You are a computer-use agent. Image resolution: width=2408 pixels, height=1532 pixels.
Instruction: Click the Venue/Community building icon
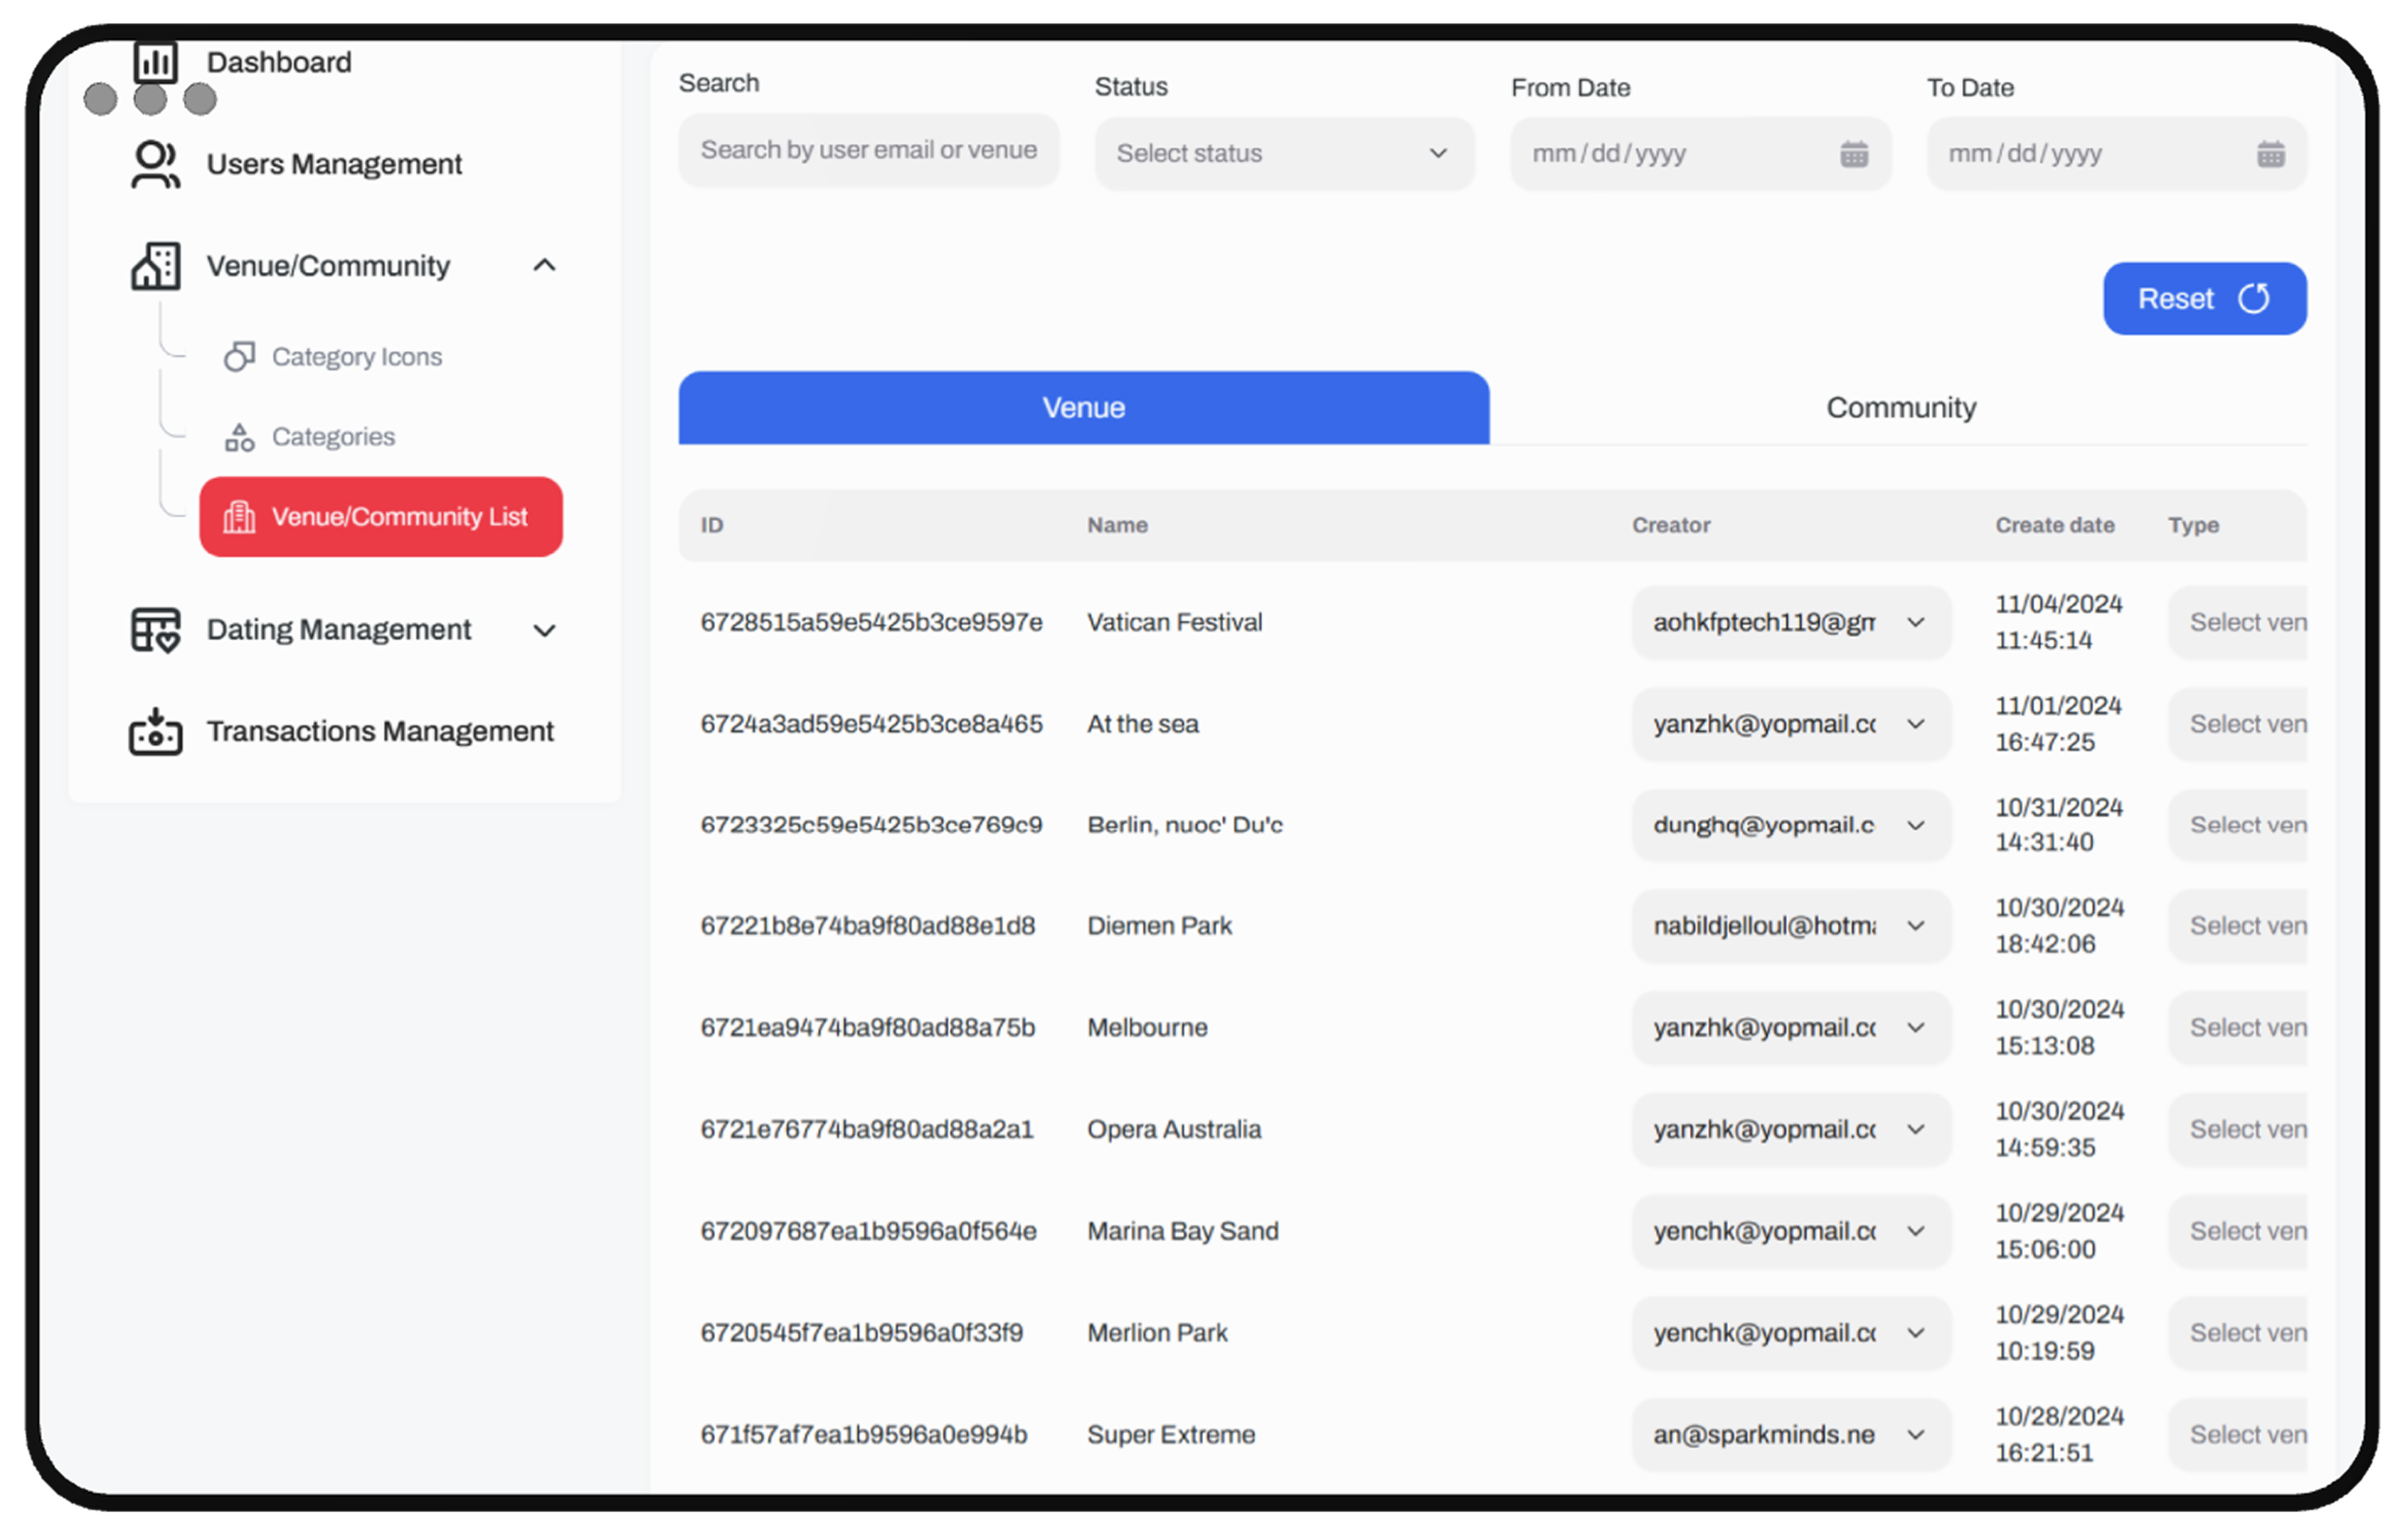[155, 266]
